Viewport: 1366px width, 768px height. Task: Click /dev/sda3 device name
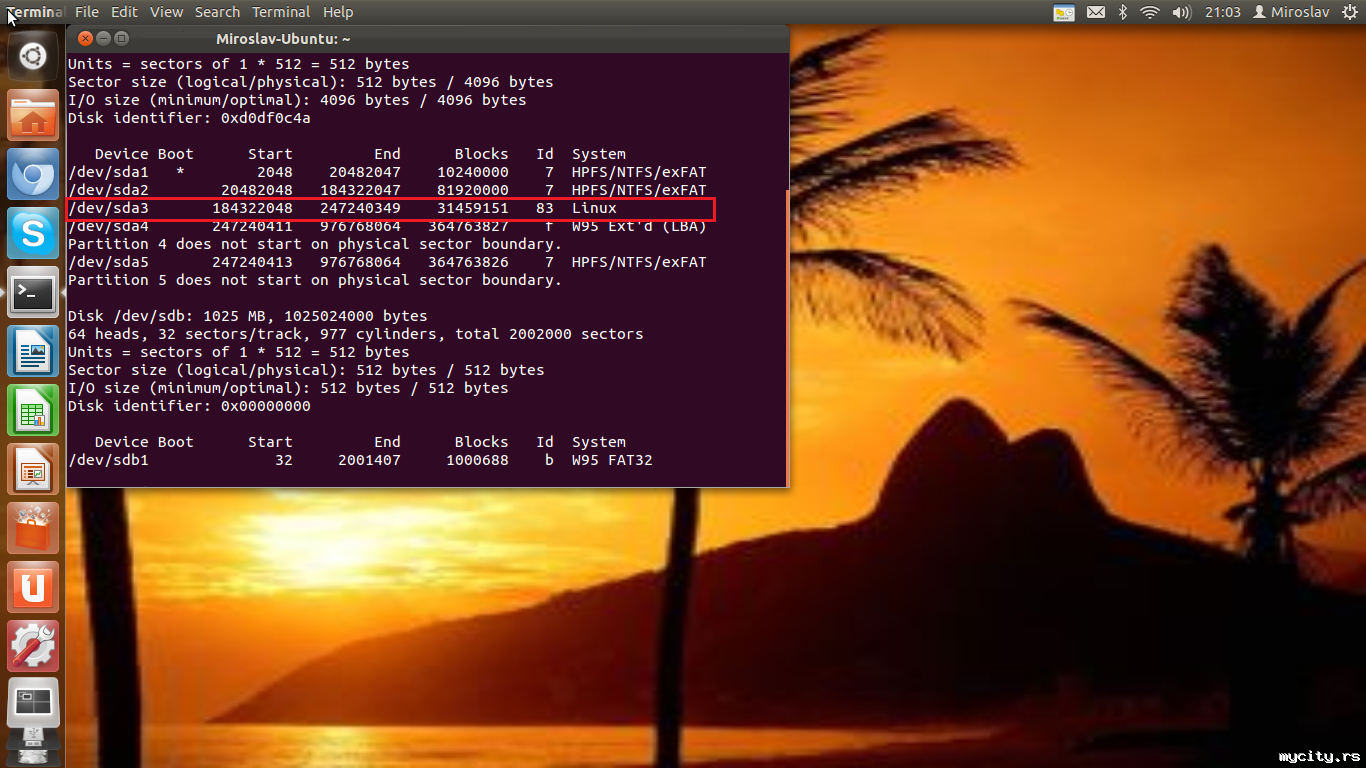[x=108, y=208]
